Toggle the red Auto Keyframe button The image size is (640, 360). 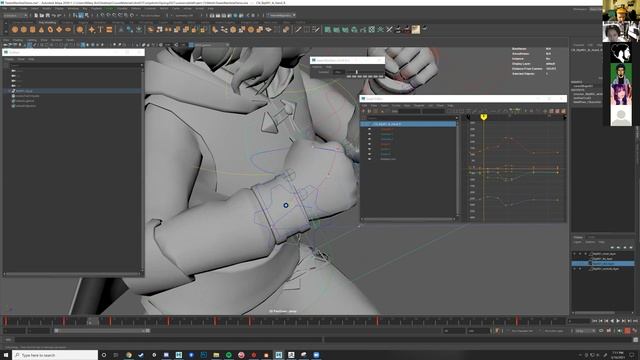(627, 331)
